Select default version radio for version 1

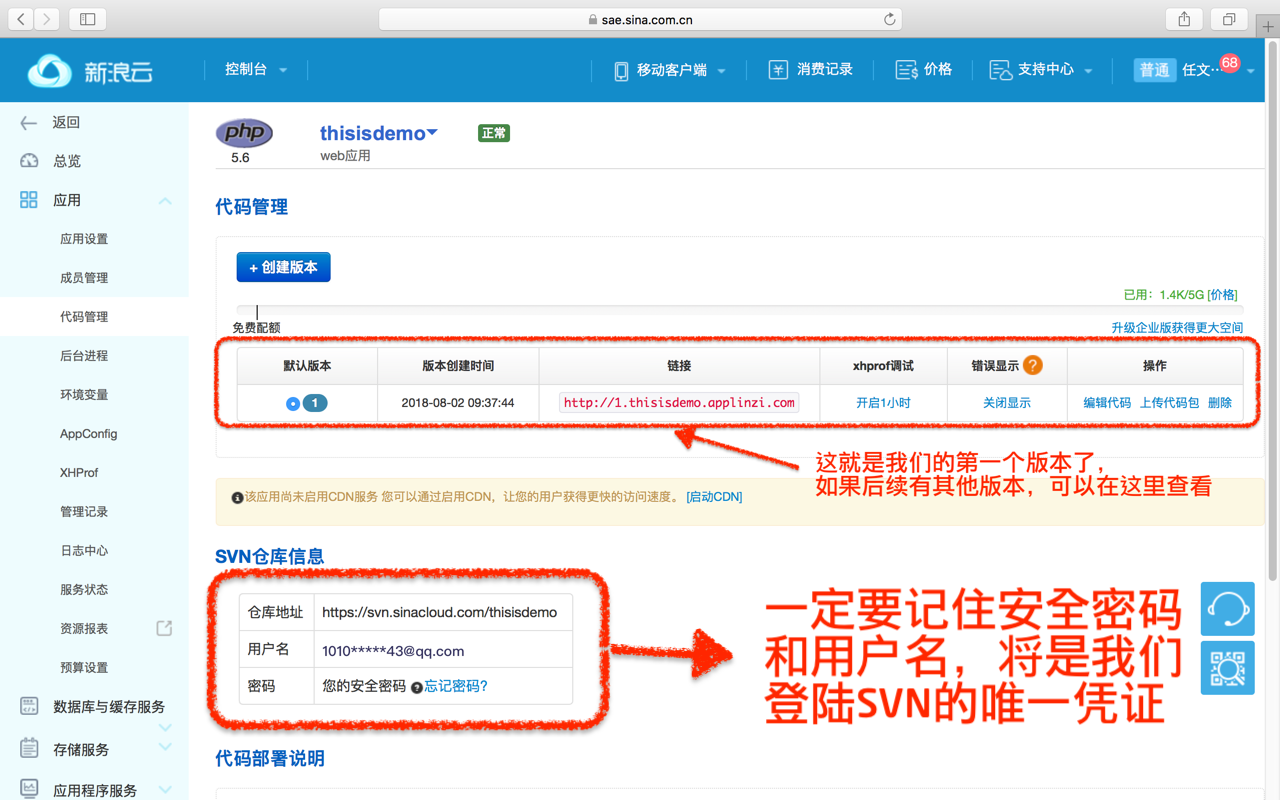(x=293, y=403)
